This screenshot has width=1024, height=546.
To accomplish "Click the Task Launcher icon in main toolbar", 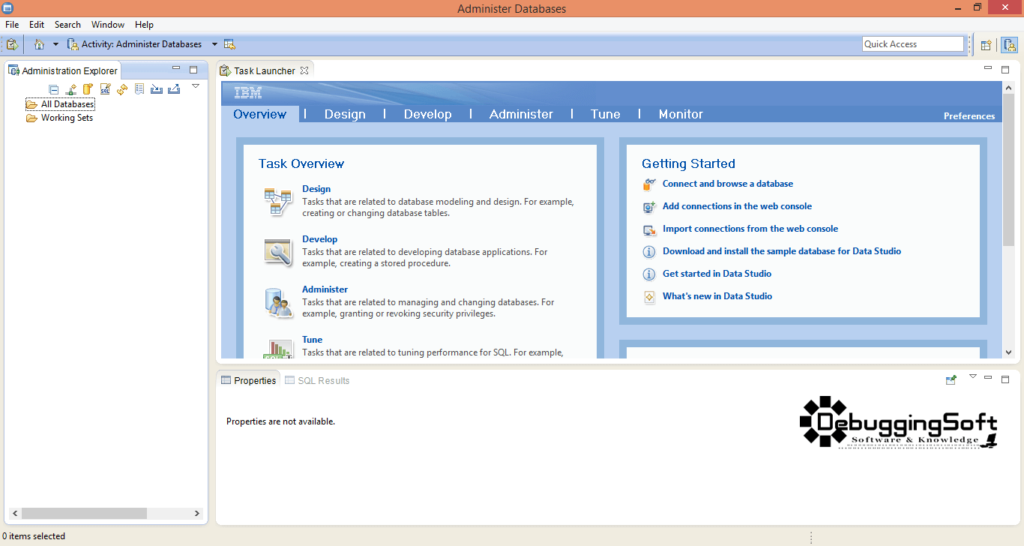I will [x=12, y=44].
